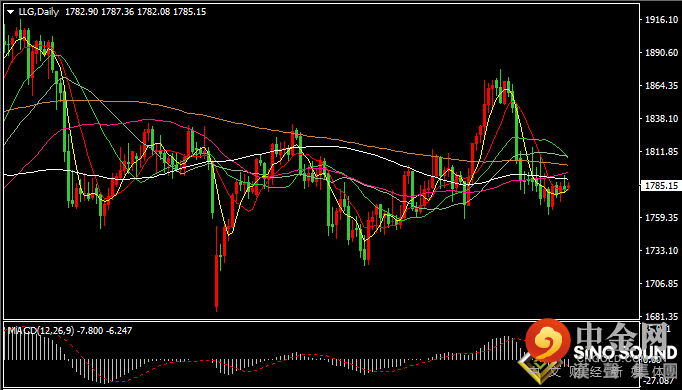Click the 1890.60 price axis label

661,53
